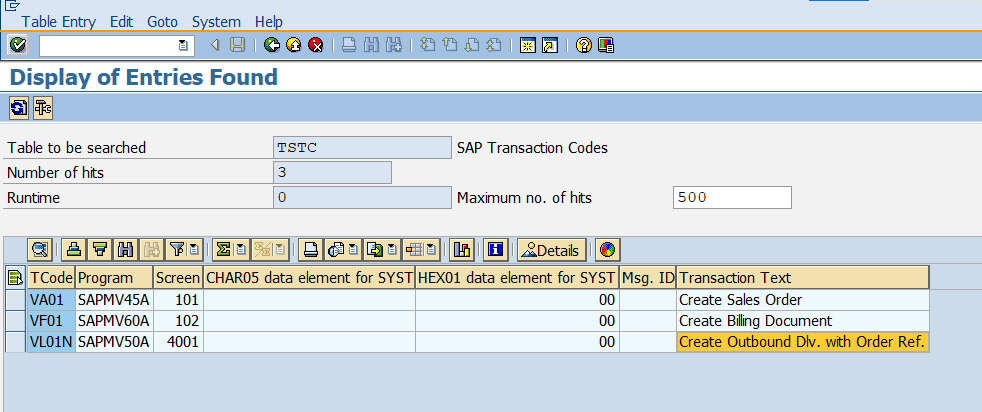Image resolution: width=982 pixels, height=412 pixels.
Task: Click the Print icon in the standard toolbar
Action: click(x=349, y=45)
